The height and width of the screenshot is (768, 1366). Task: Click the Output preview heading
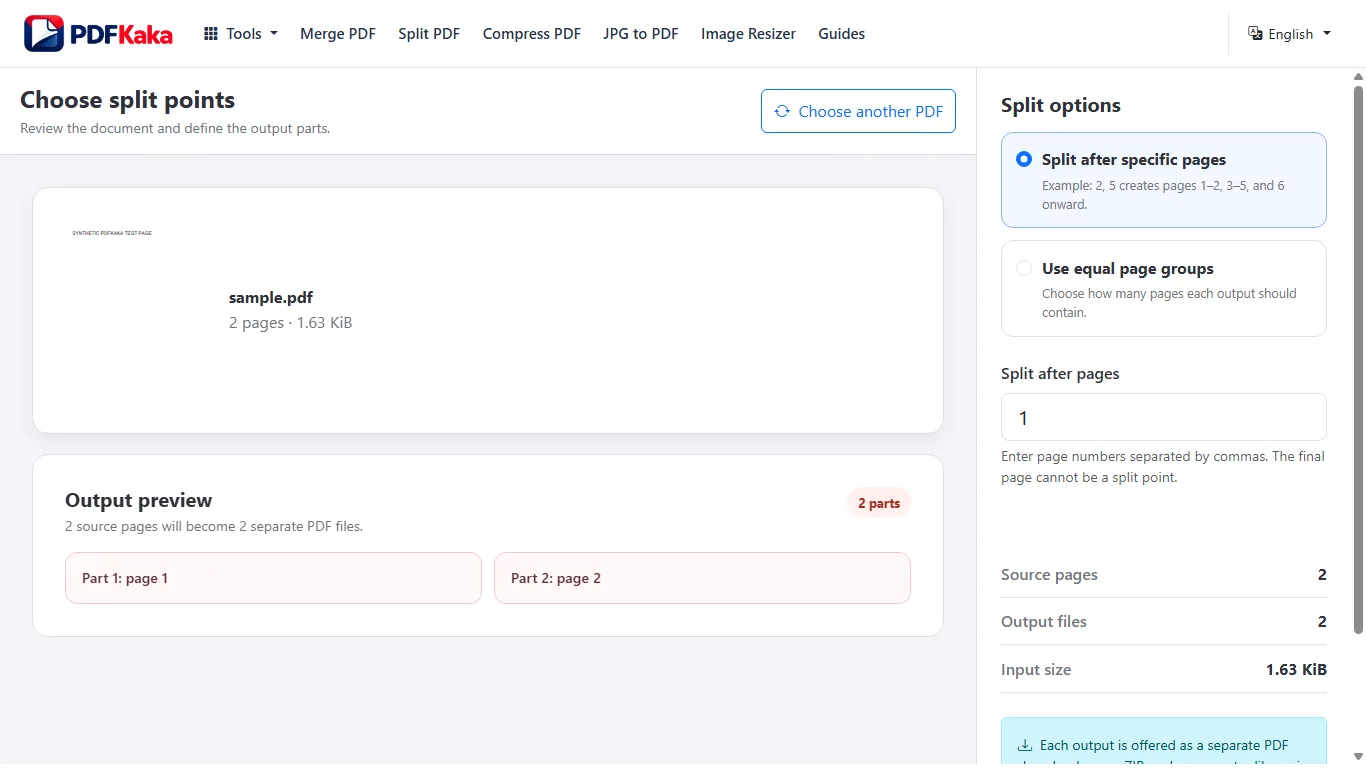[x=139, y=501]
